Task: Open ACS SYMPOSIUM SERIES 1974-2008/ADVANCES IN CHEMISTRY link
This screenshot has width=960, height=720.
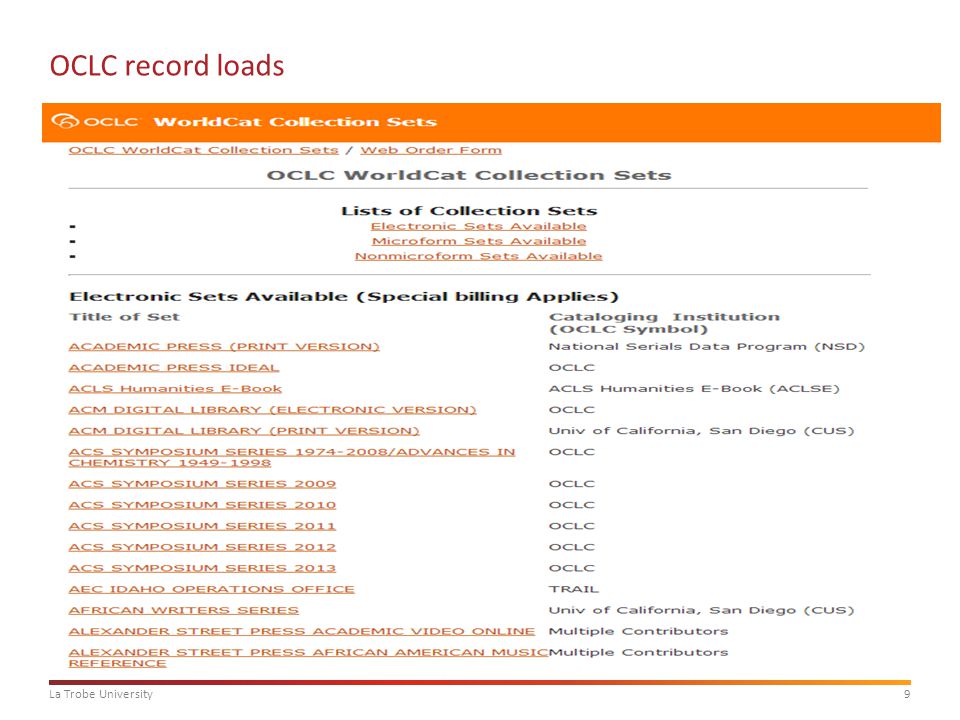Action: pyautogui.click(x=292, y=457)
